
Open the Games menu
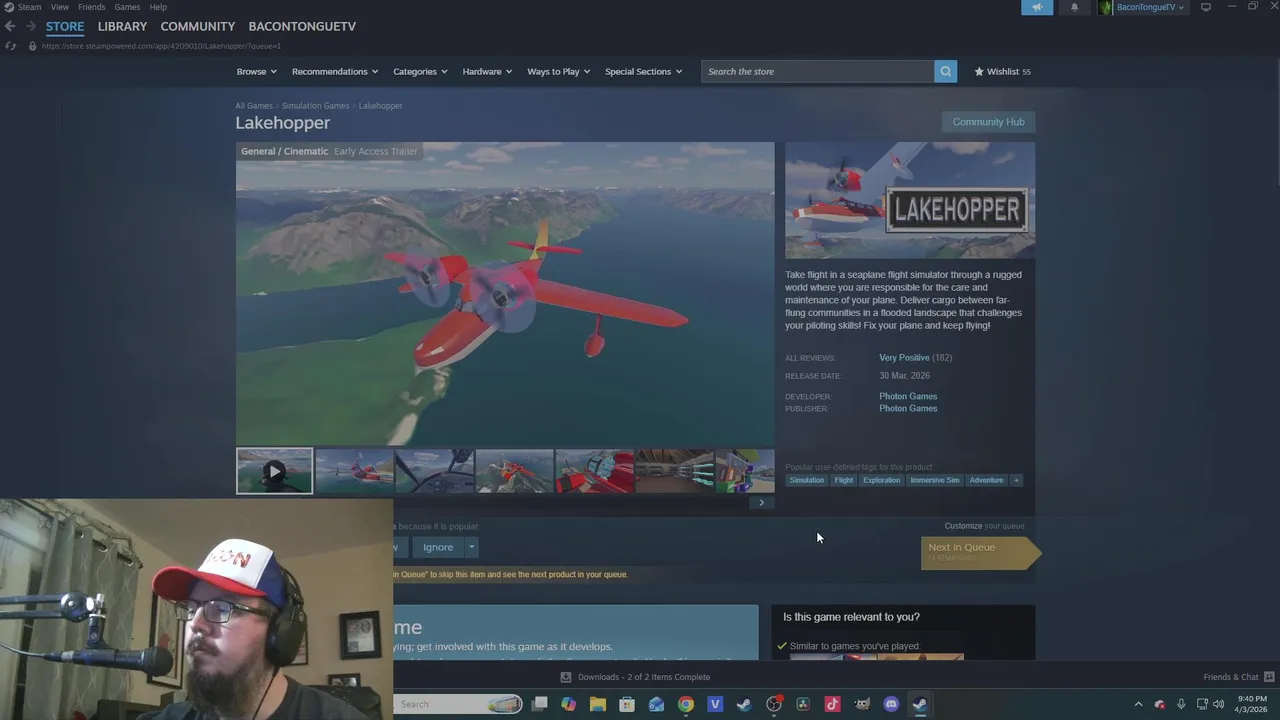(x=127, y=7)
